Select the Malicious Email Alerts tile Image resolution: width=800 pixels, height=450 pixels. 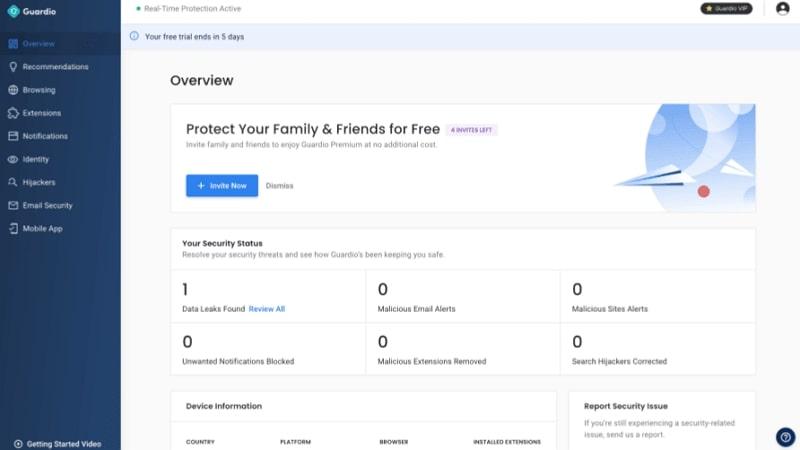point(462,298)
